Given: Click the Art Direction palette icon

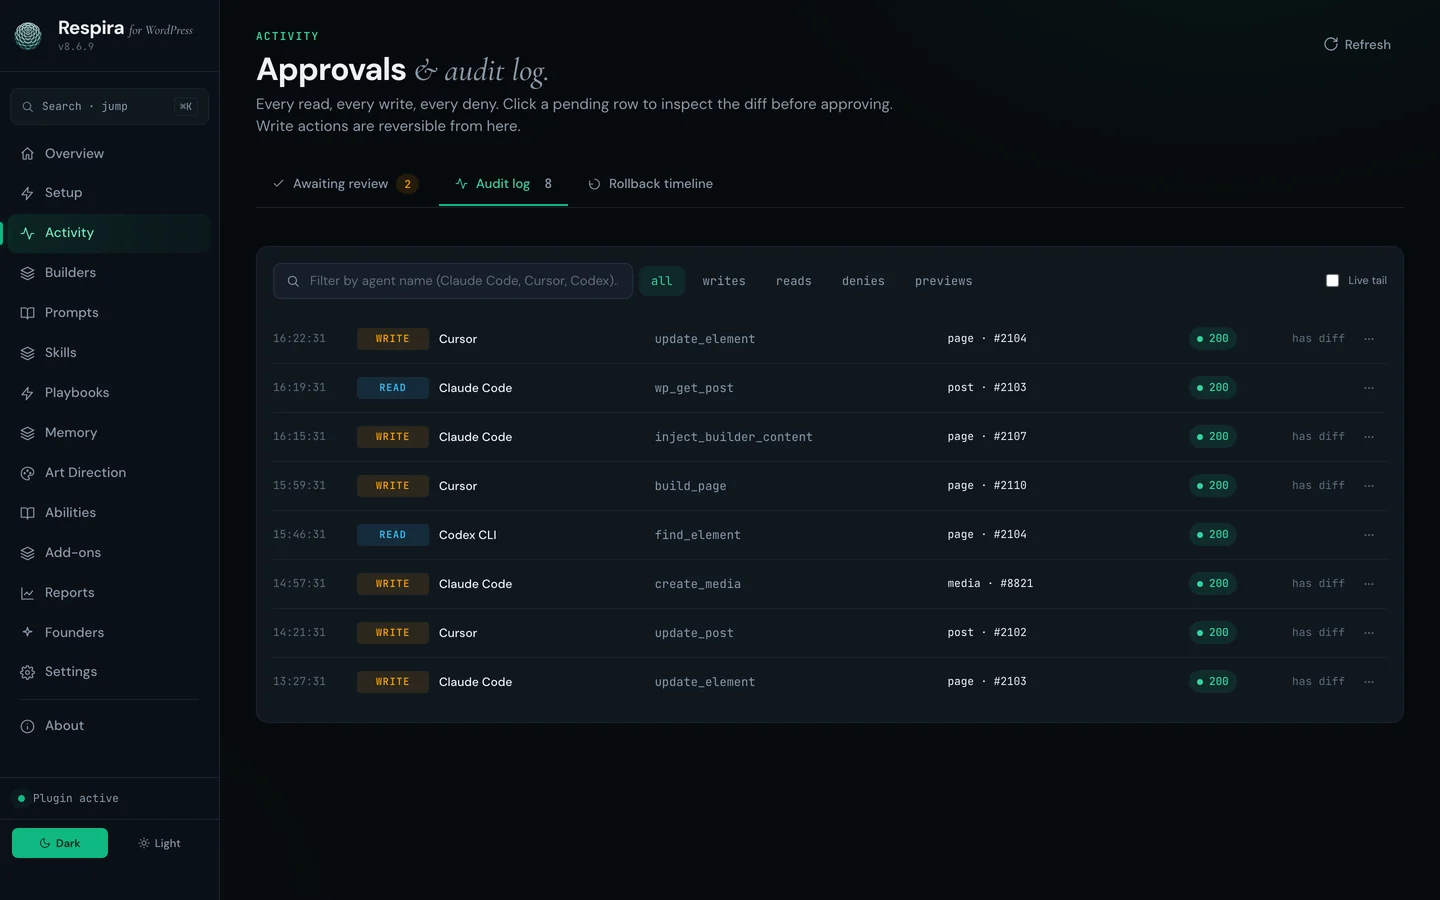Looking at the screenshot, I should tap(27, 473).
